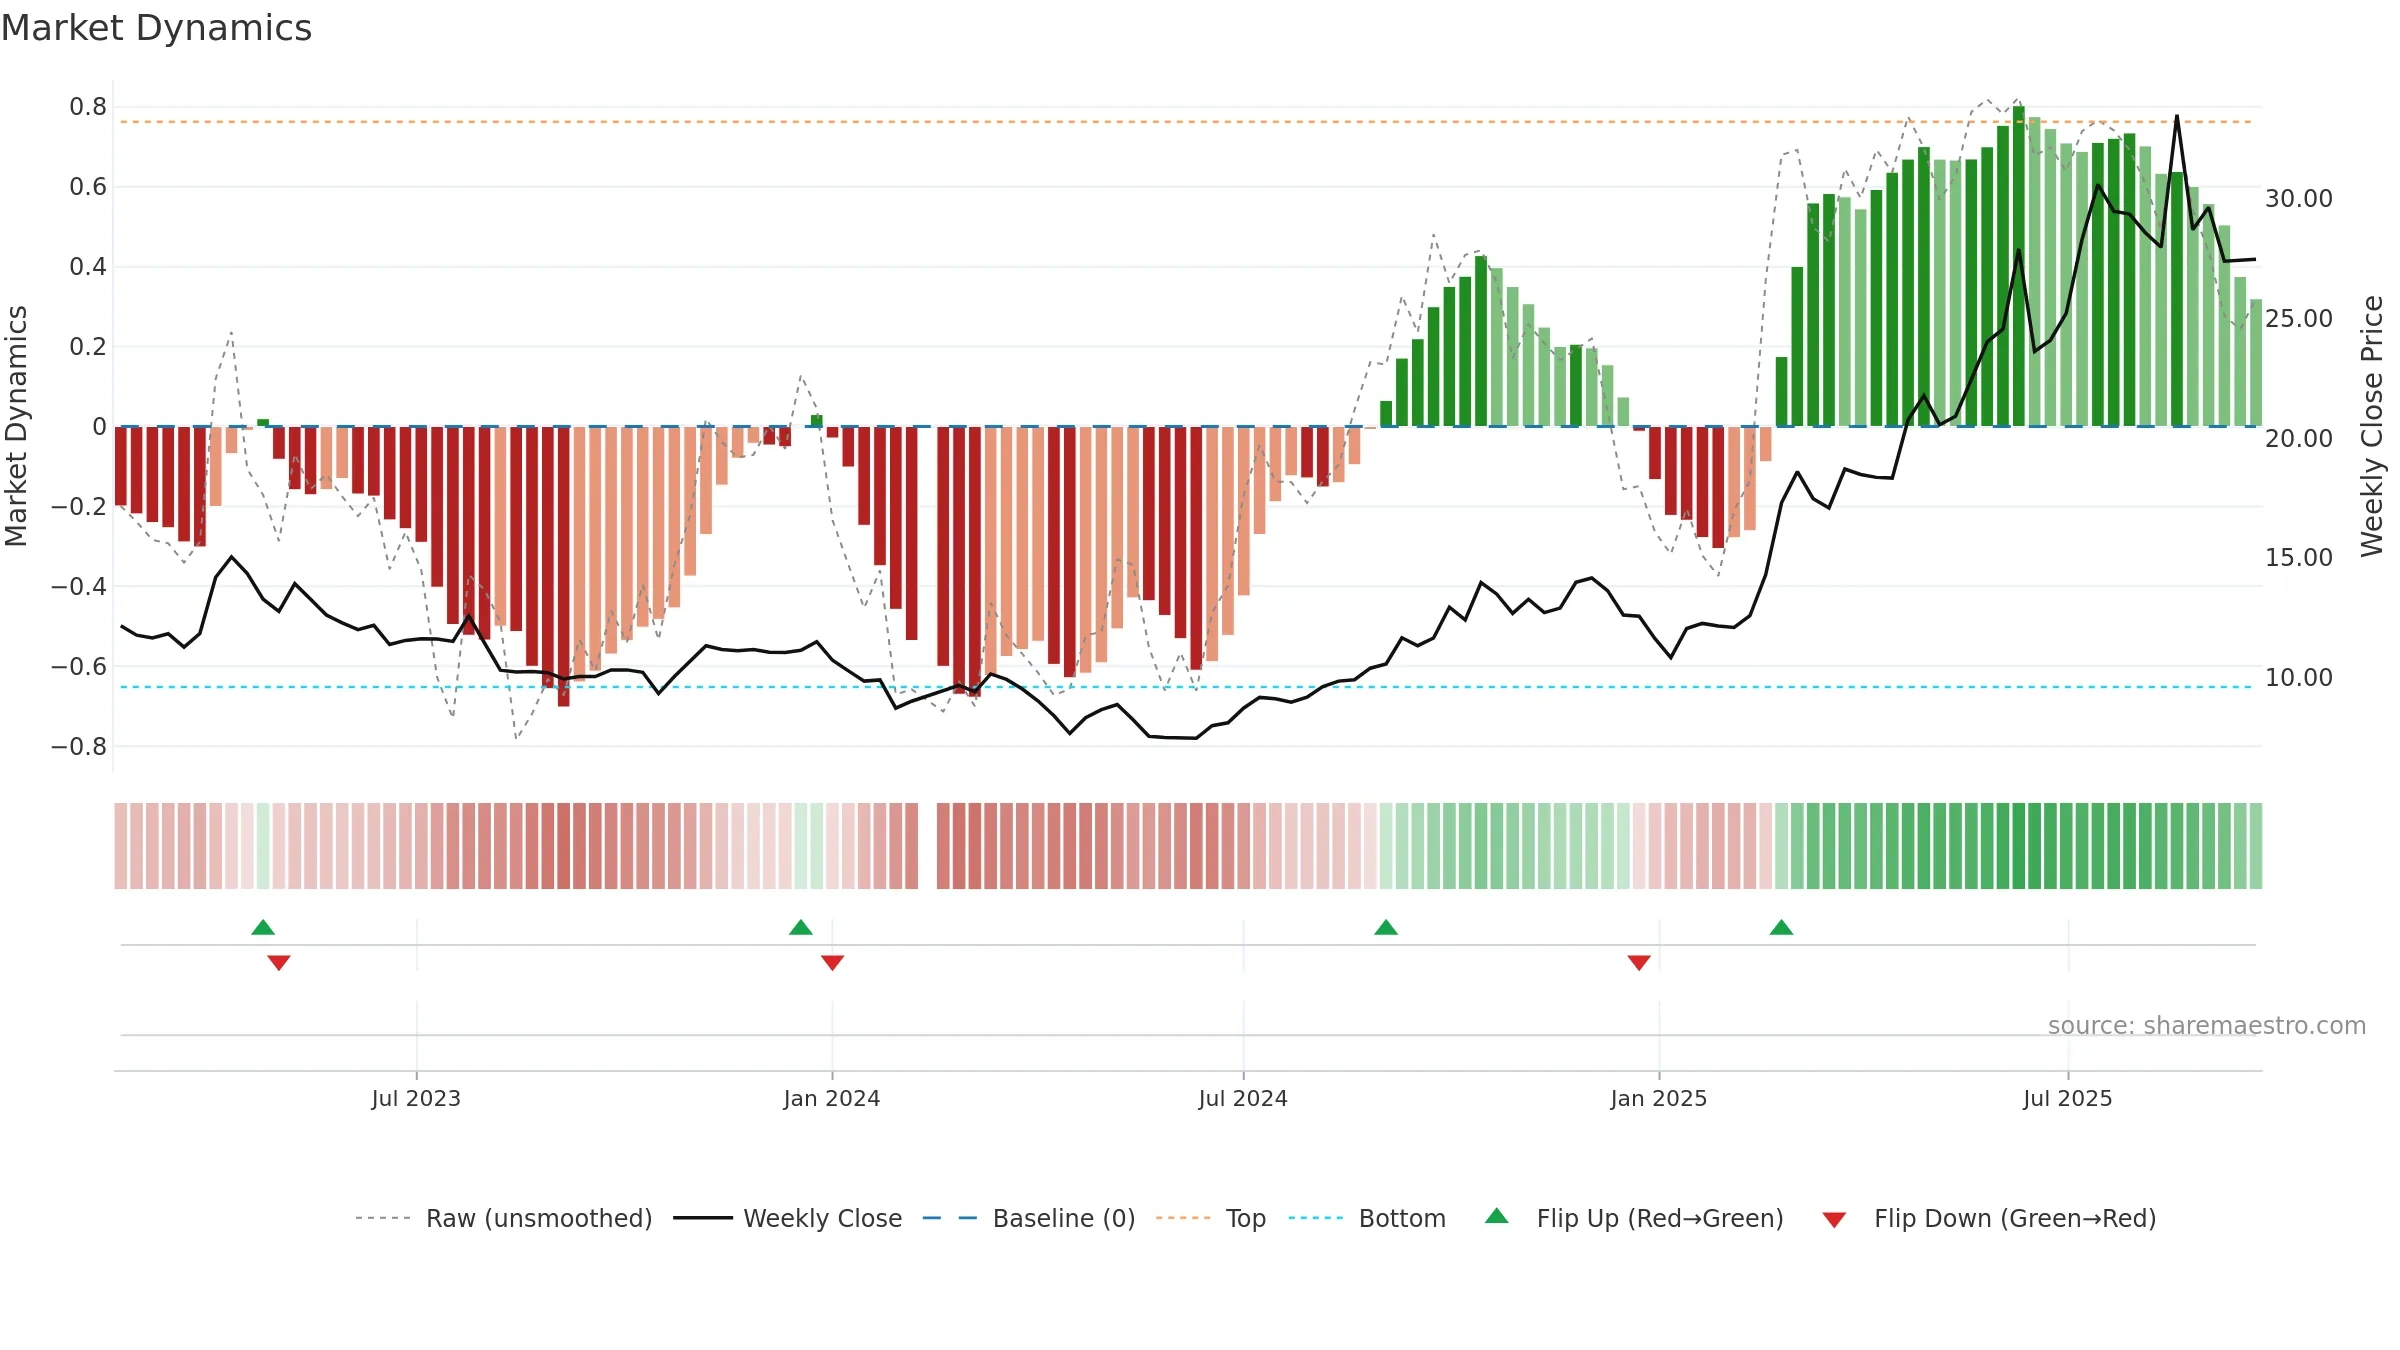Select the red flip-down marker before Jan 2025
The image size is (2400, 1350).
click(1639, 962)
